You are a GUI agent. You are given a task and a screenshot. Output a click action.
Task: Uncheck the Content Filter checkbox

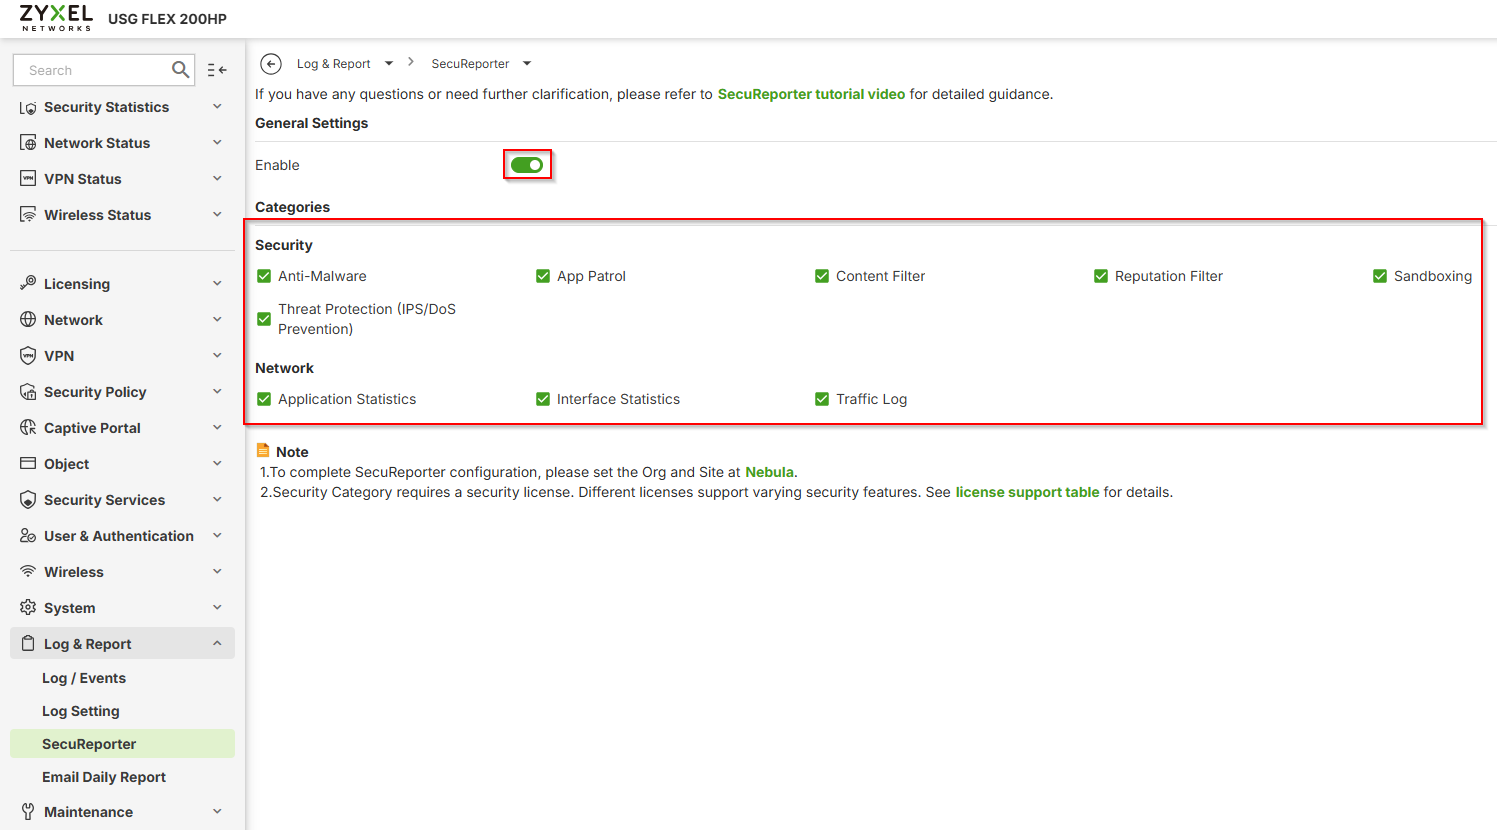tap(822, 276)
